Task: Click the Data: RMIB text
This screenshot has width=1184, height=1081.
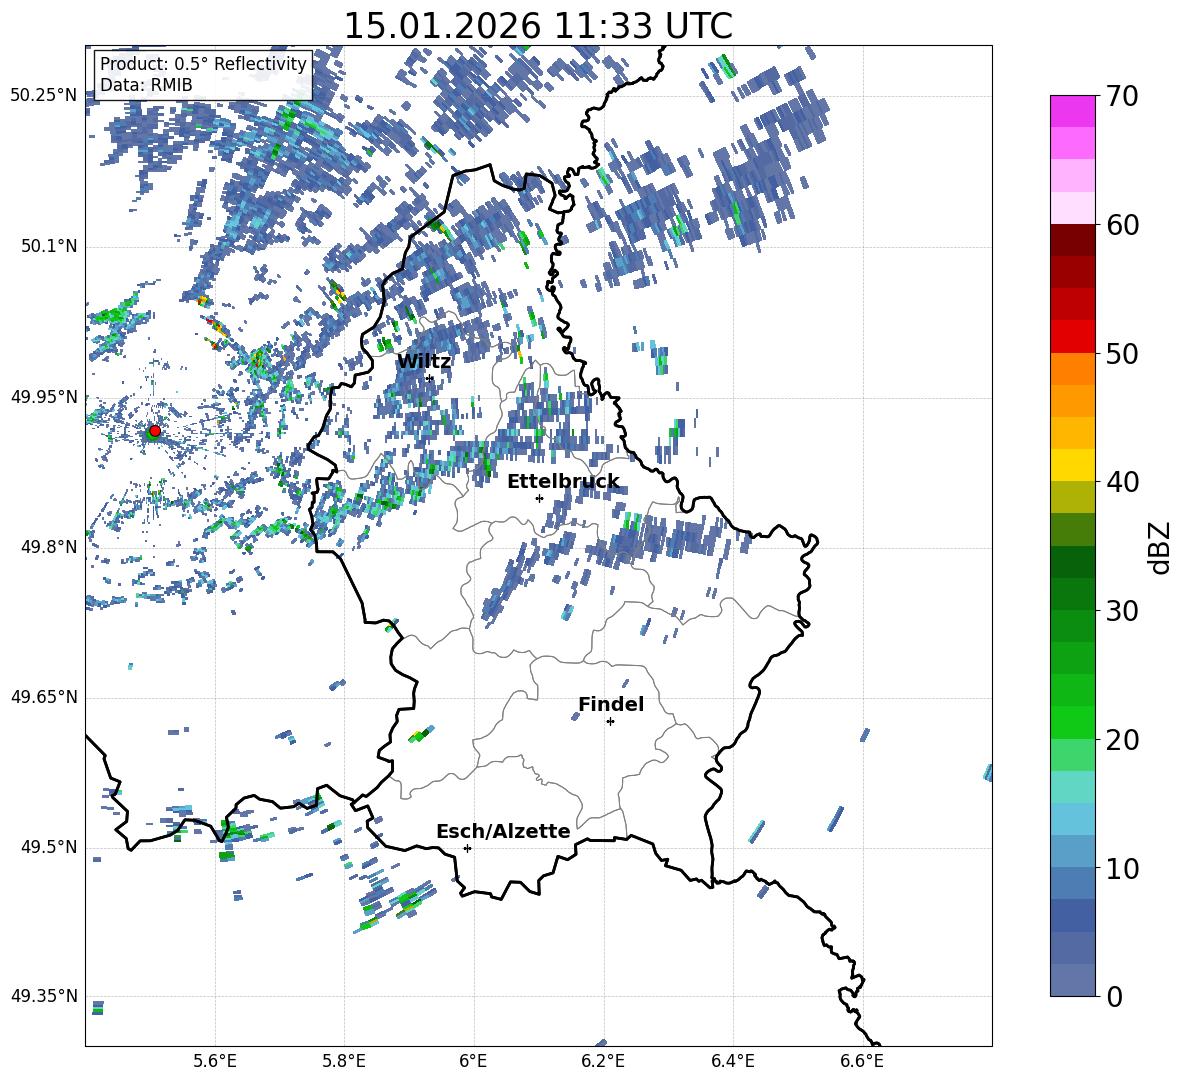Action: coord(146,85)
